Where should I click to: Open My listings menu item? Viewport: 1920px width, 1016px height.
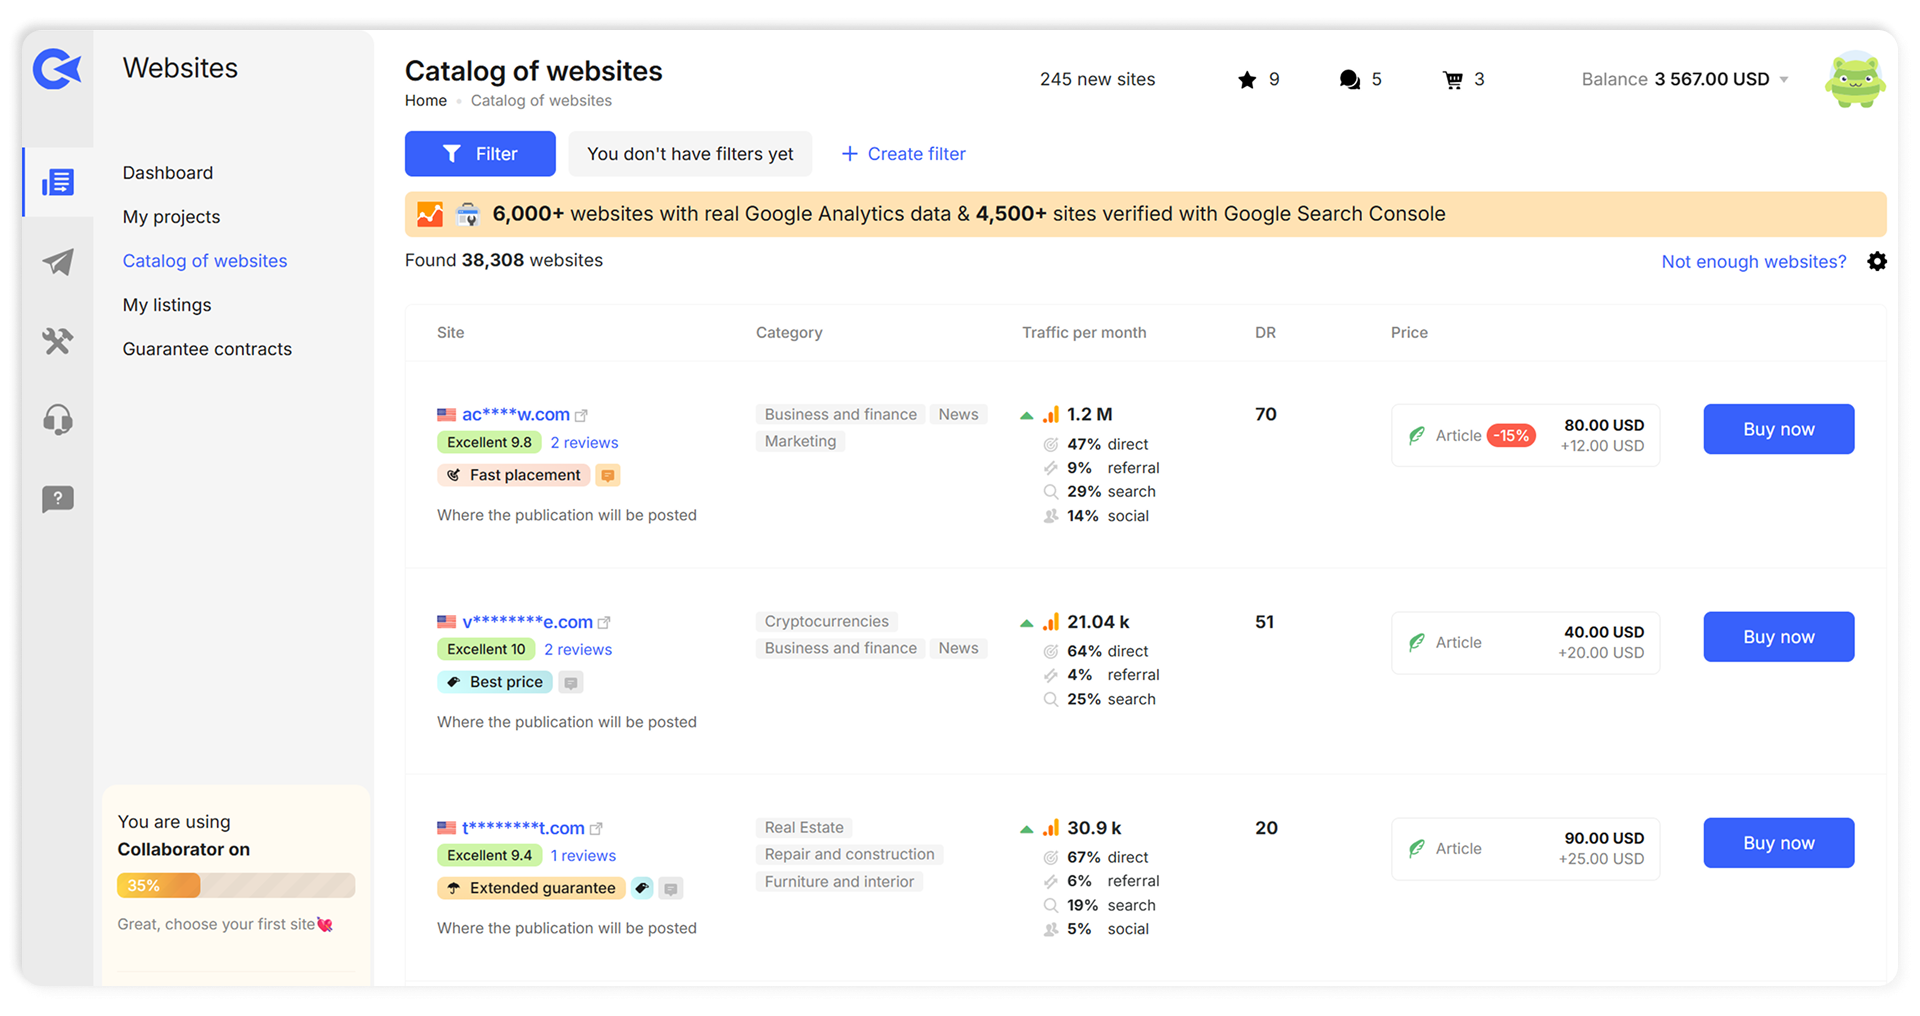pyautogui.click(x=167, y=305)
